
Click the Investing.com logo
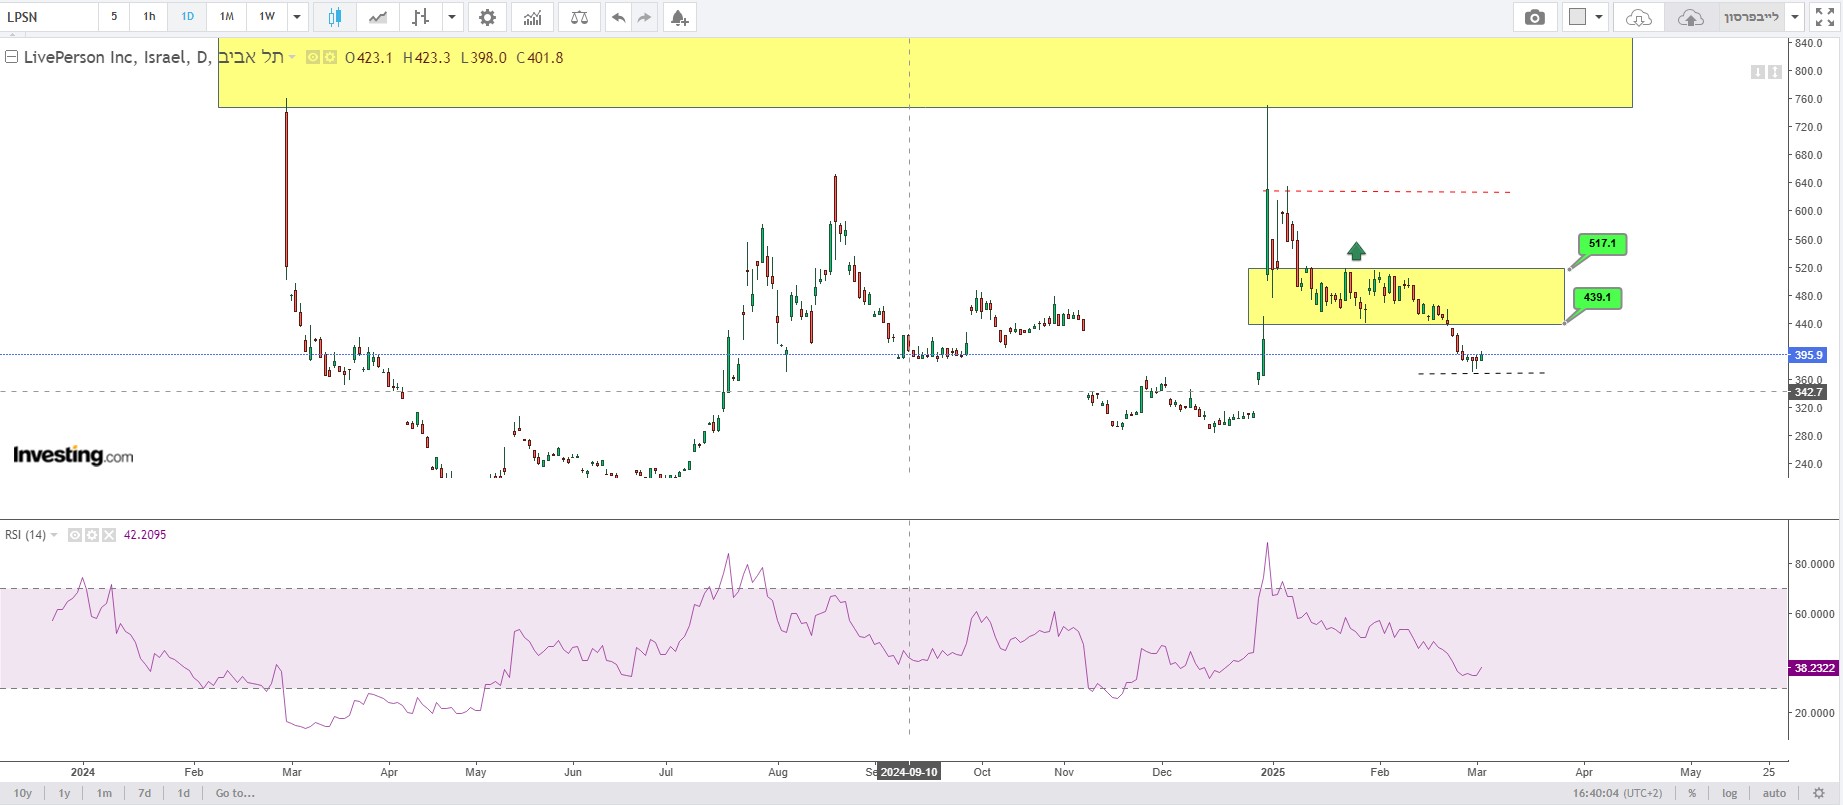click(x=73, y=456)
